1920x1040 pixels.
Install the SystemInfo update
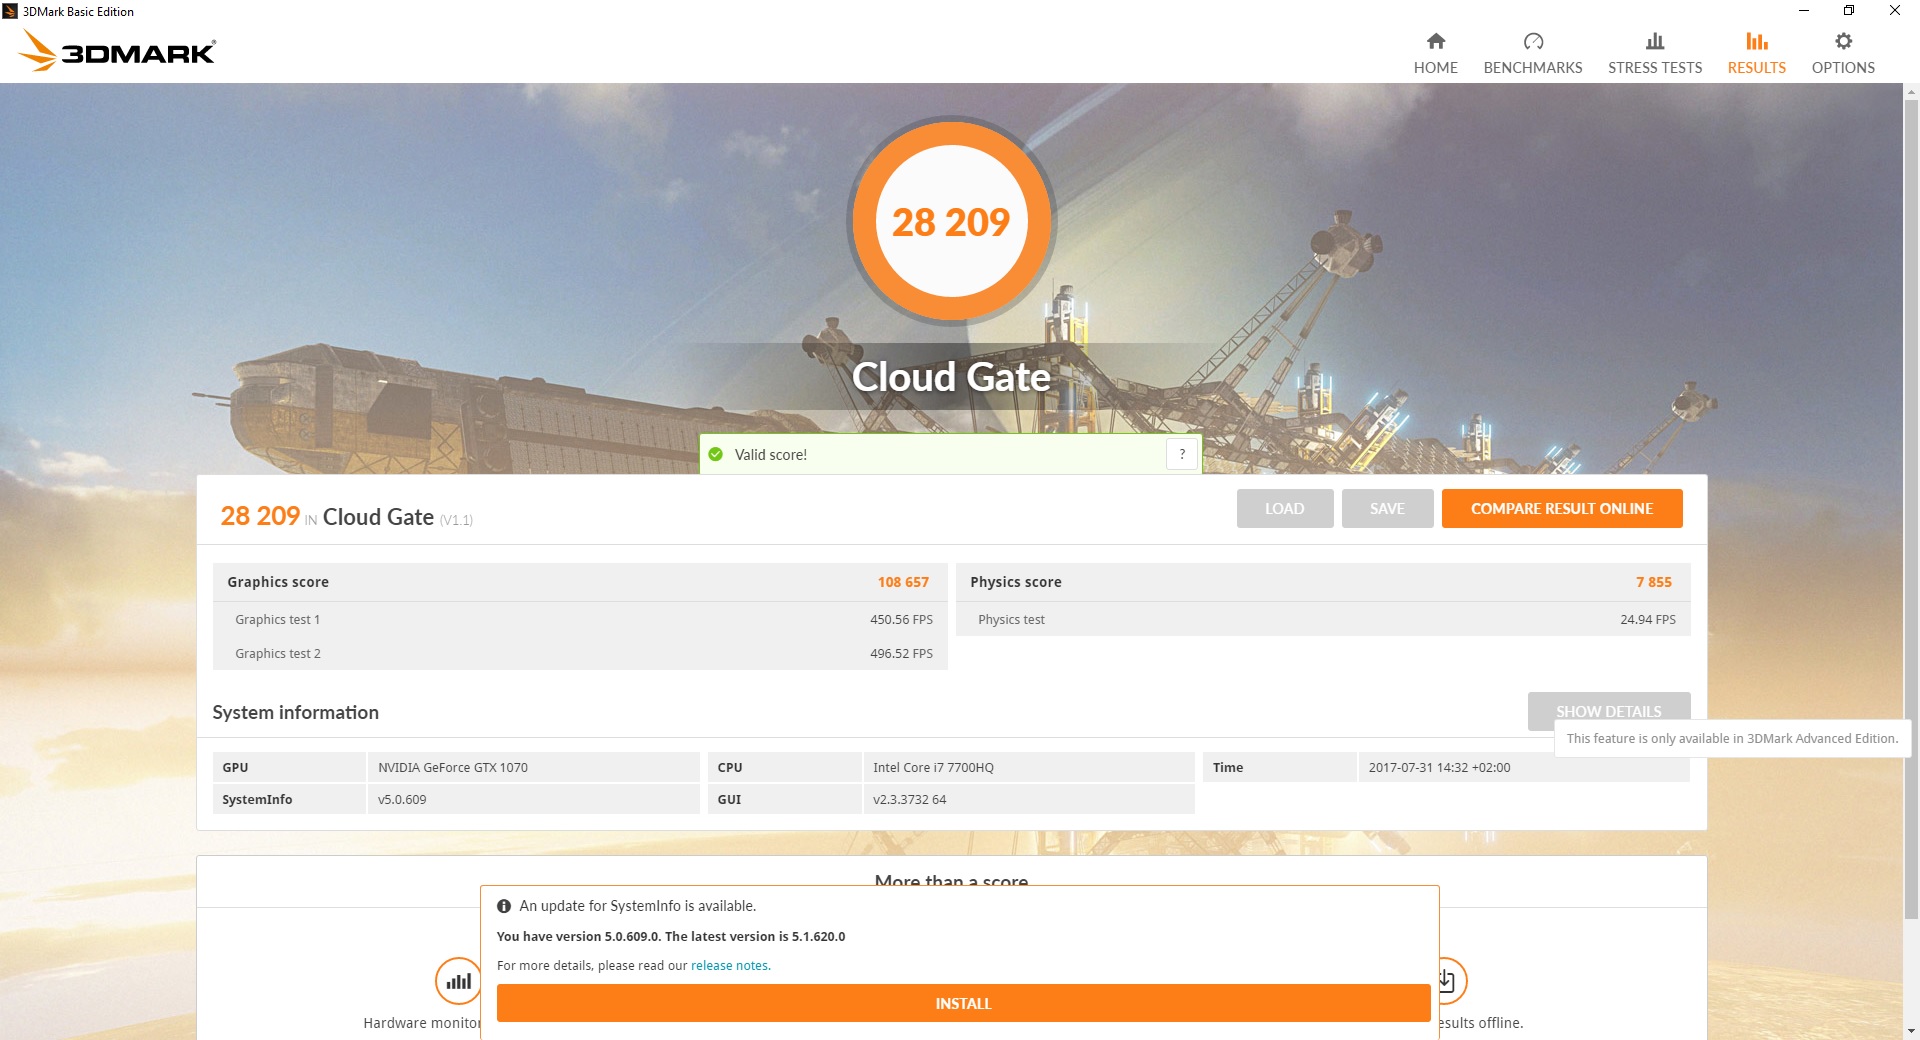pyautogui.click(x=963, y=1003)
